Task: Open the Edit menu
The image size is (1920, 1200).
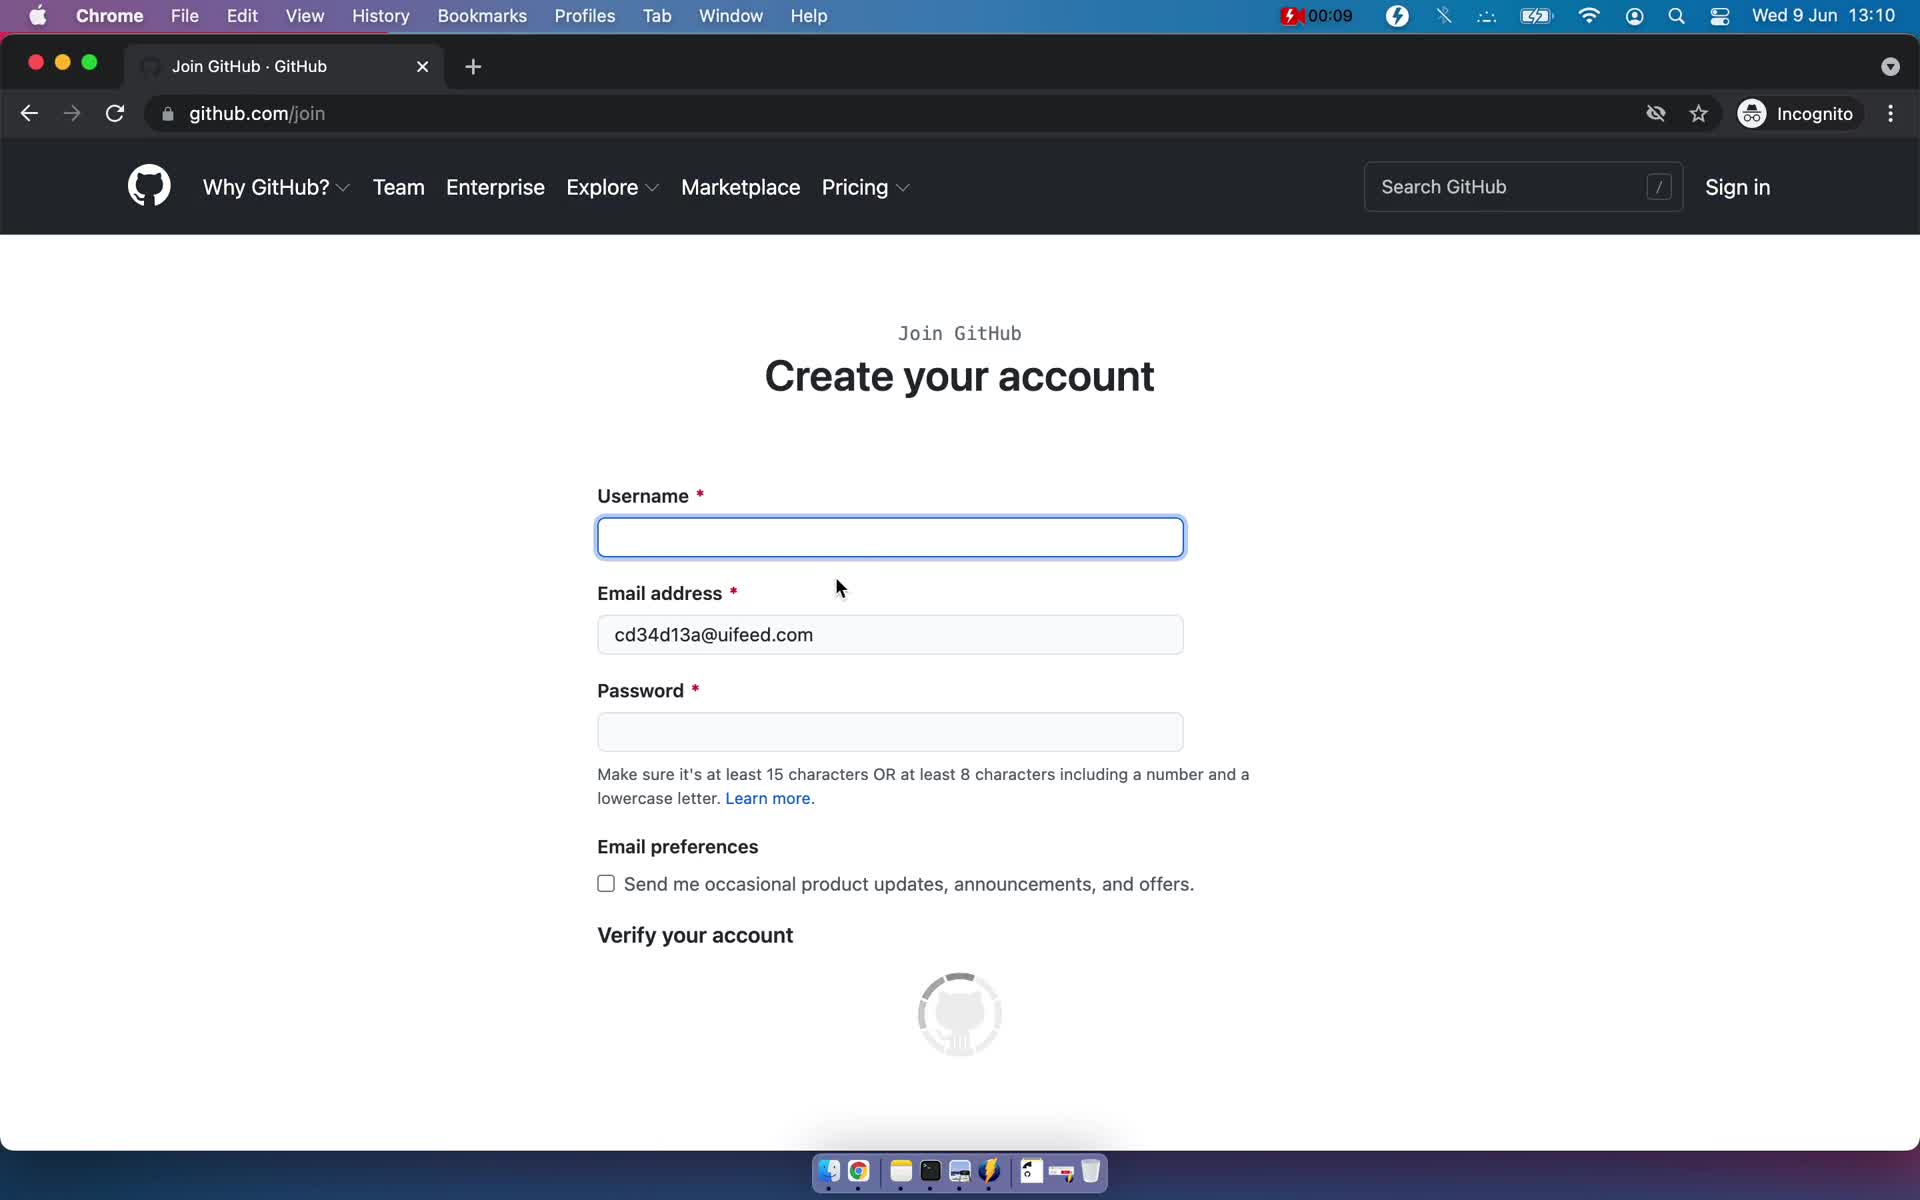Action: (242, 16)
